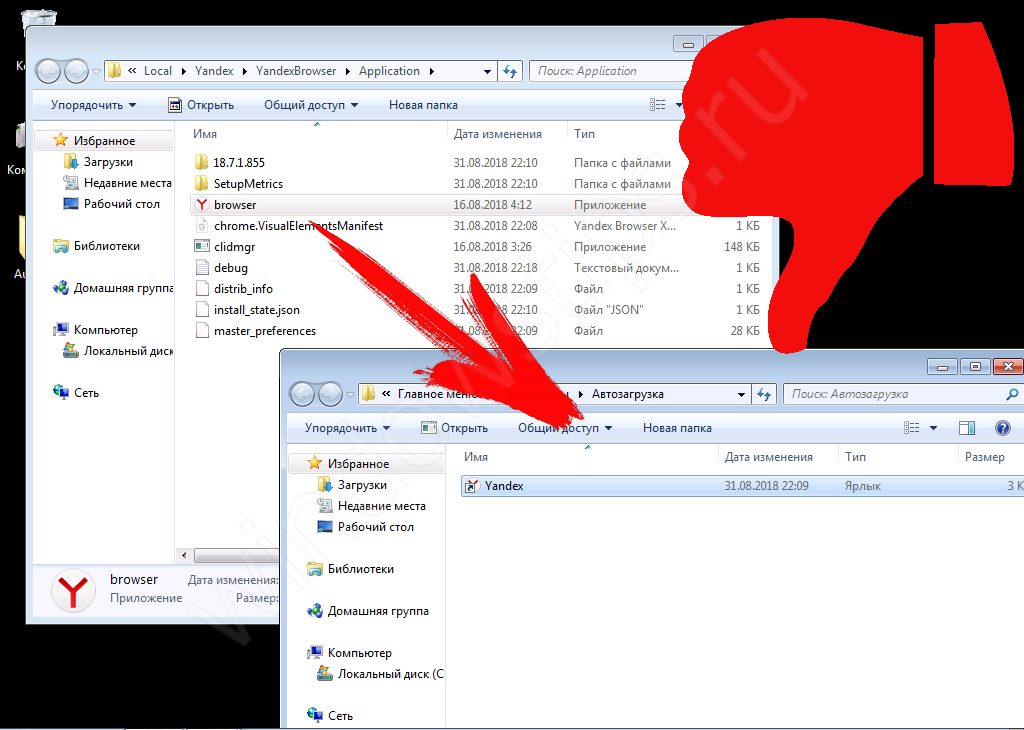1024x730 pixels.
Task: Open help in the Автозагрузка window
Action: [x=1002, y=428]
